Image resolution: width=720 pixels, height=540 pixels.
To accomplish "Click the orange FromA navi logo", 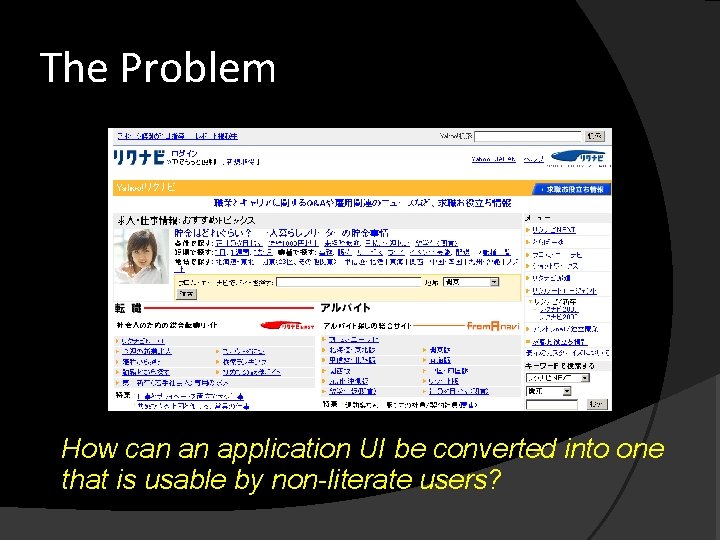I will (x=493, y=326).
